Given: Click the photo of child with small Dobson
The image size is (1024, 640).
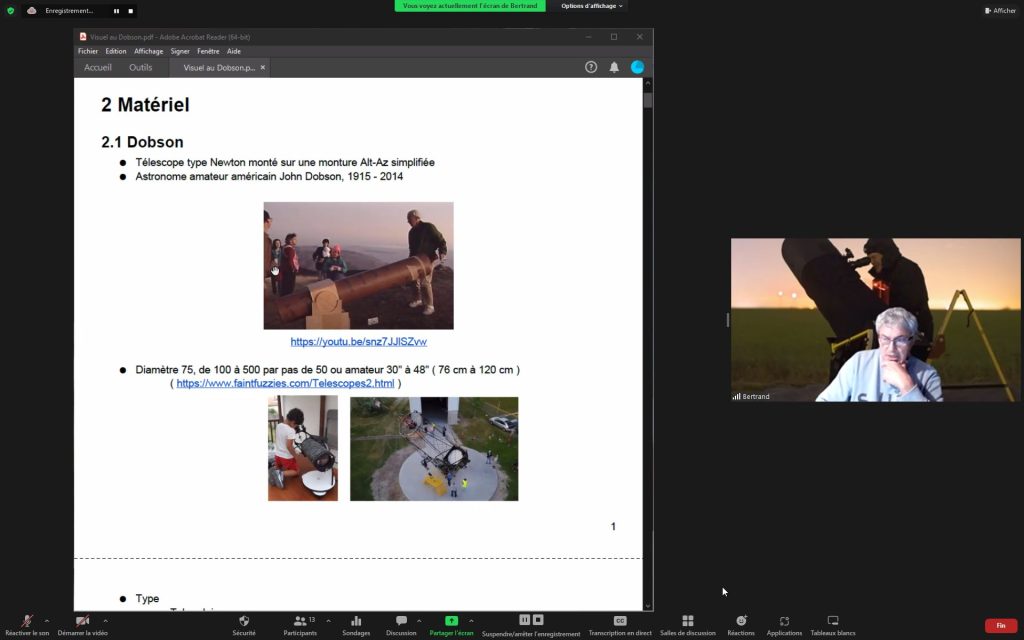Looking at the screenshot, I should pyautogui.click(x=303, y=448).
